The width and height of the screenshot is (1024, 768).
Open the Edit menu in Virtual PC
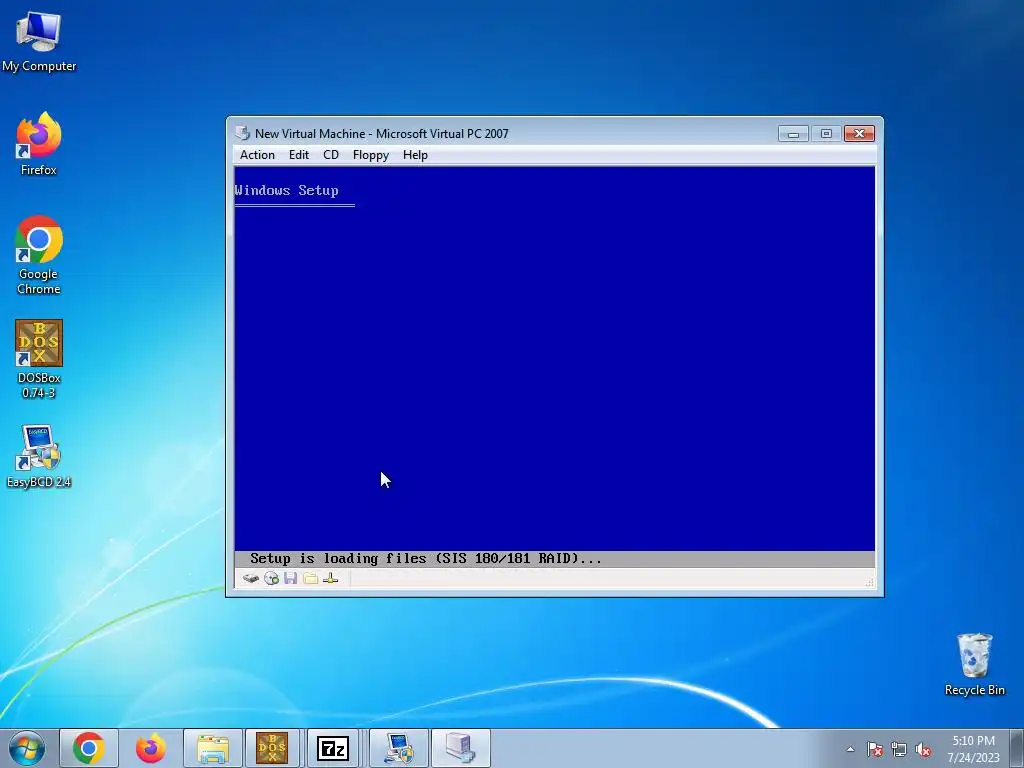tap(298, 155)
